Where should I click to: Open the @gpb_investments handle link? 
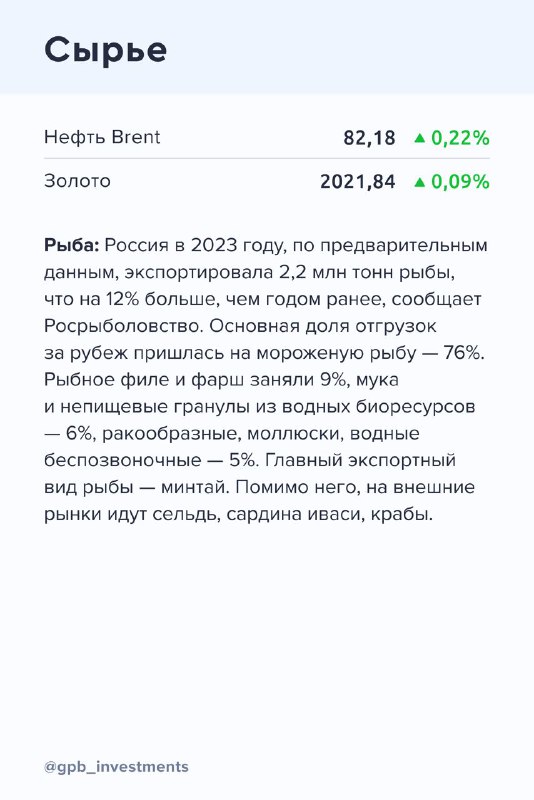[116, 767]
